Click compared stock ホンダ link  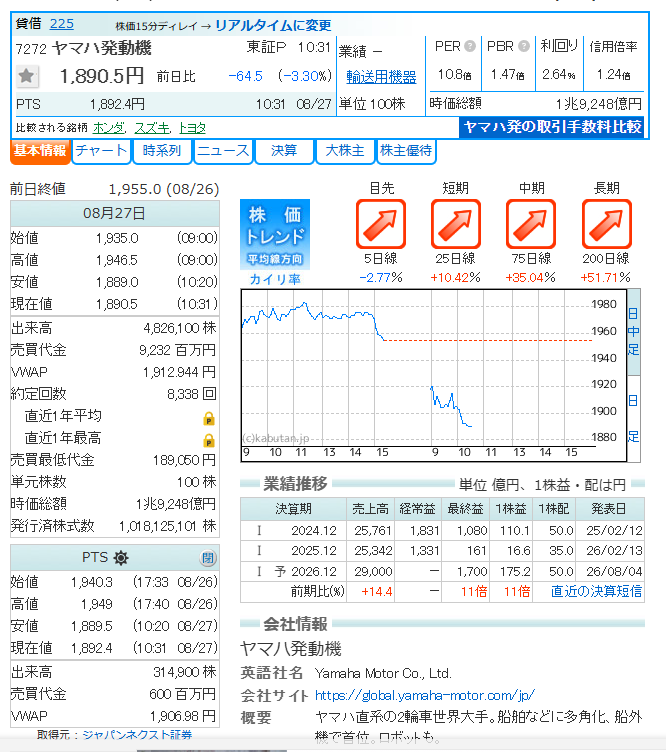click(108, 128)
